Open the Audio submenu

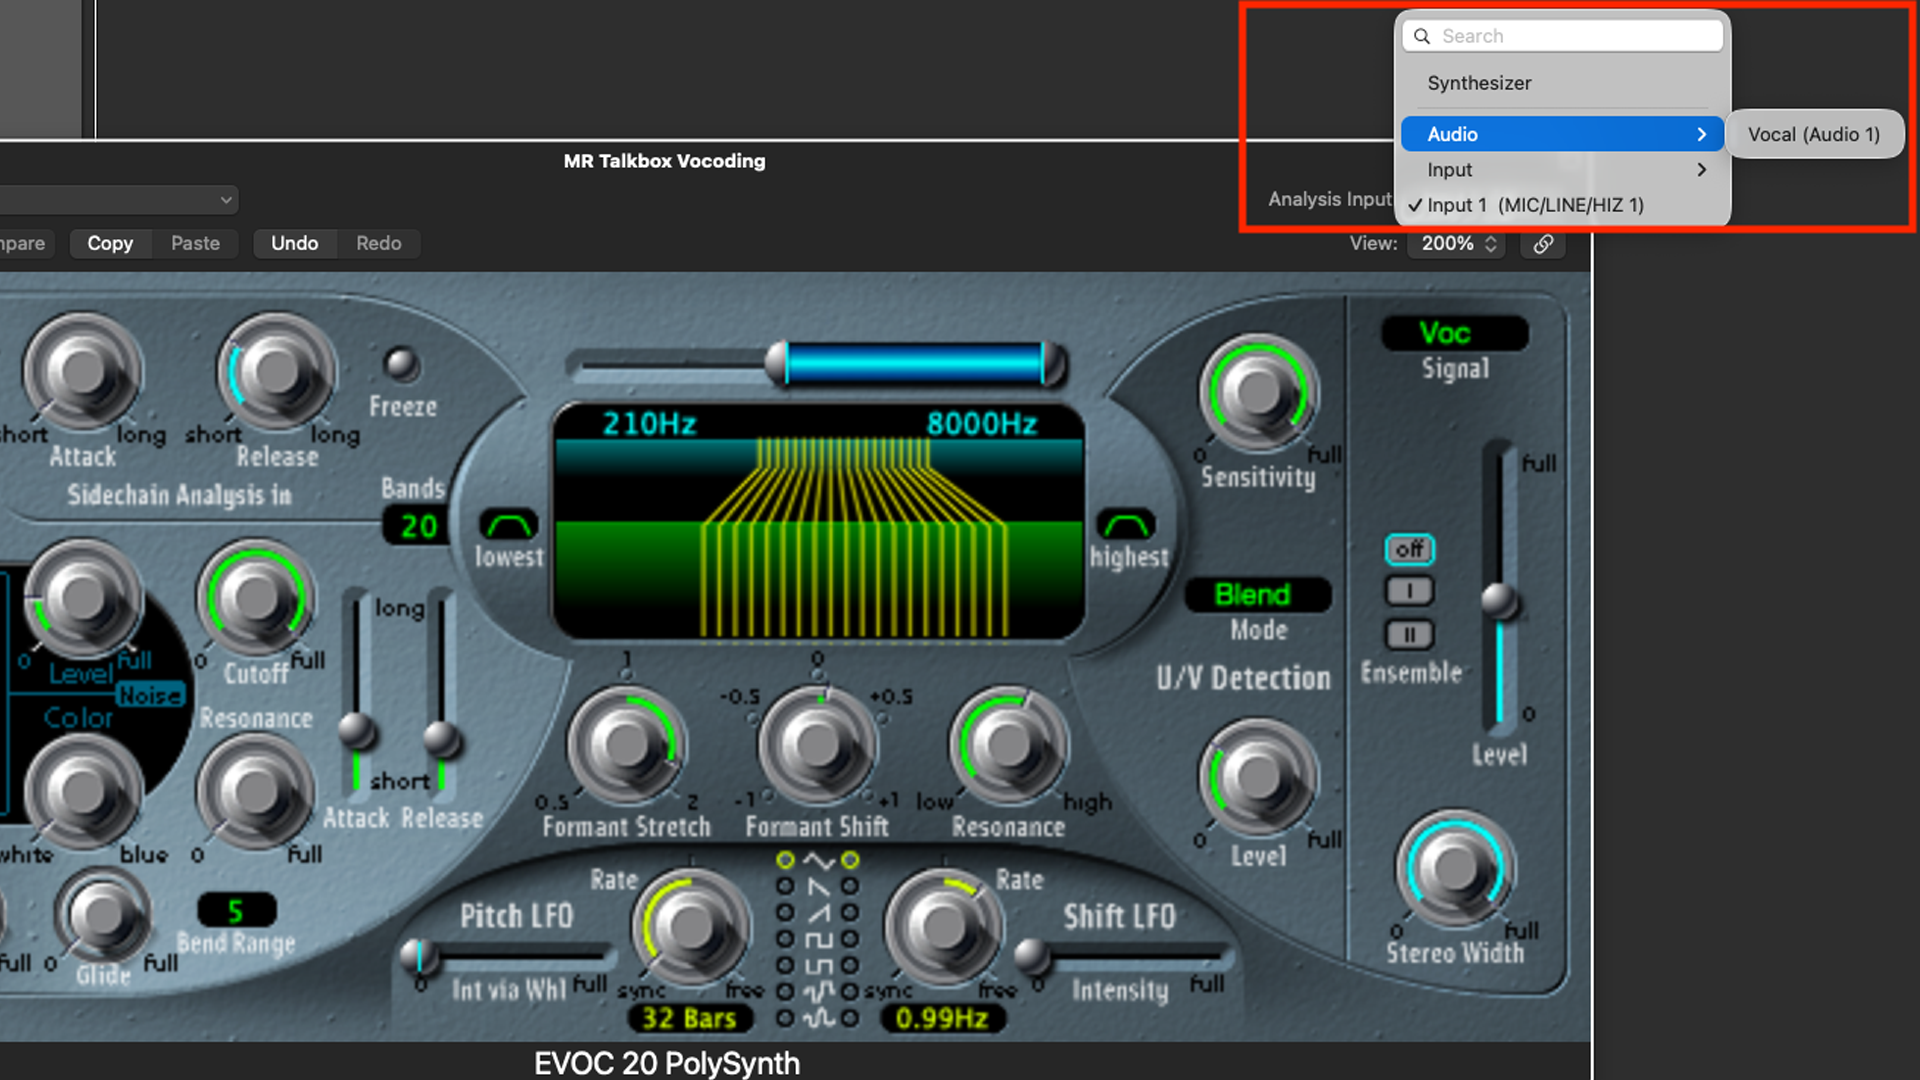pyautogui.click(x=1562, y=134)
